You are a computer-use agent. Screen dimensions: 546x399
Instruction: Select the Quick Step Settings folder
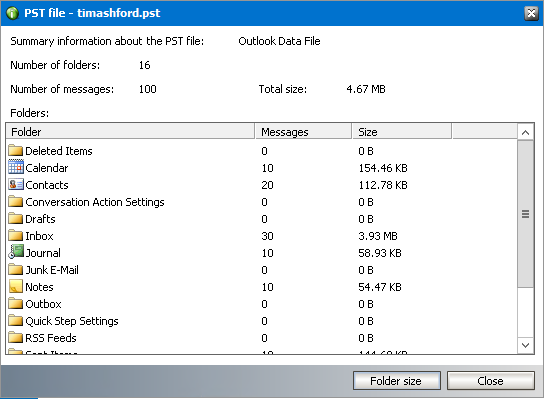262,321
